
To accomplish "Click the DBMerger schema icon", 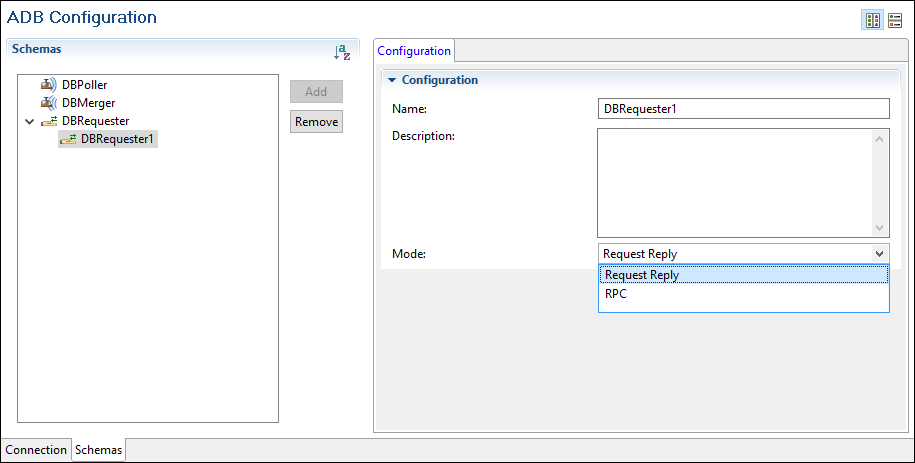I will click(x=49, y=103).
